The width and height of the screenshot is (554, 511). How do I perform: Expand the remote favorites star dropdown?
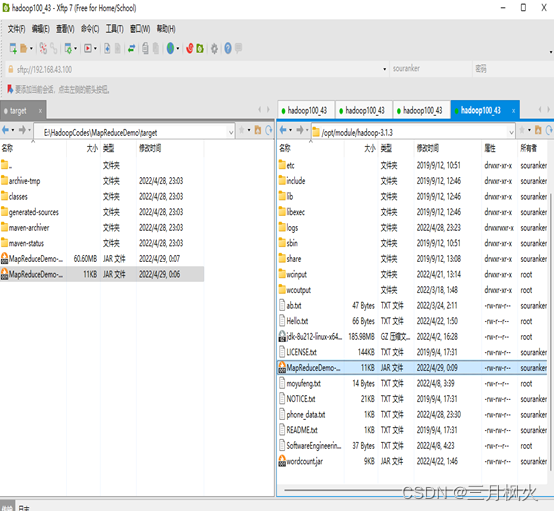(529, 130)
